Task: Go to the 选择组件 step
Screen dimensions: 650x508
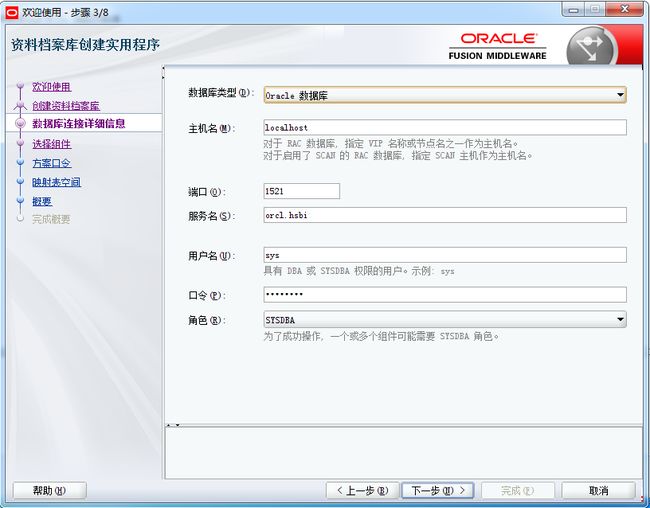Action: (x=52, y=144)
